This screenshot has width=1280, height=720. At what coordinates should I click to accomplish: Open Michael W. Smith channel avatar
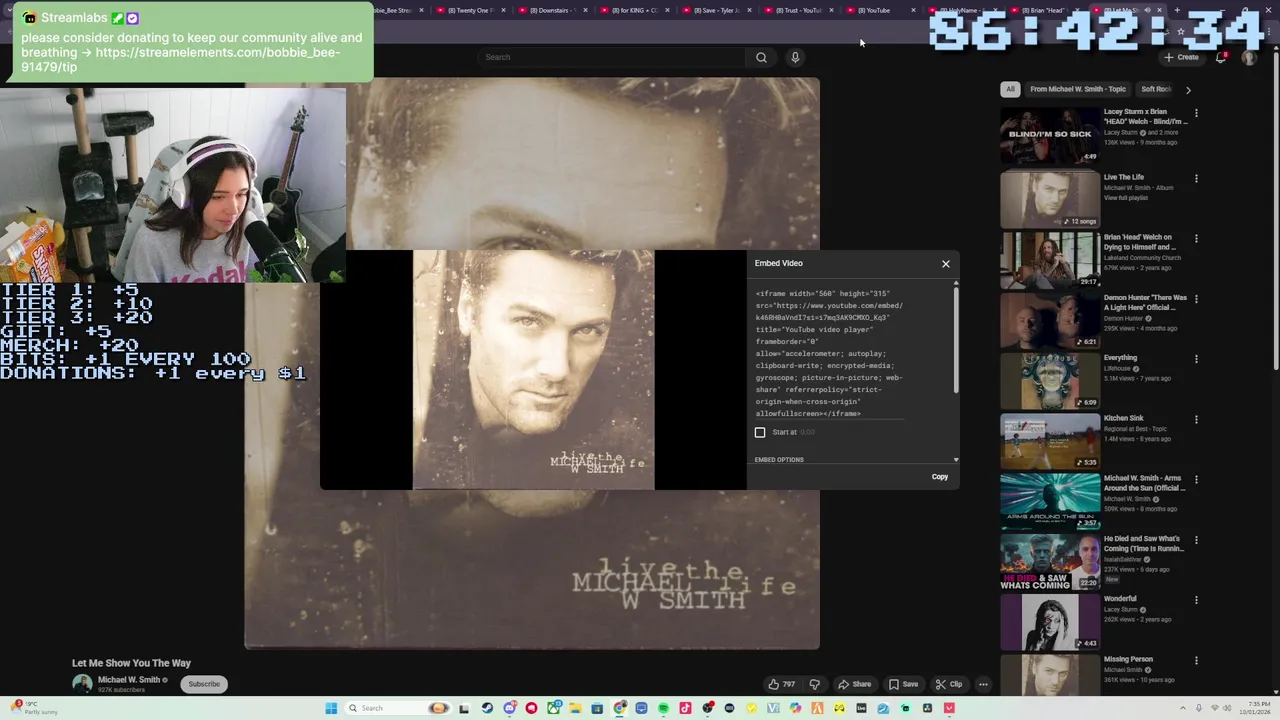[x=82, y=684]
